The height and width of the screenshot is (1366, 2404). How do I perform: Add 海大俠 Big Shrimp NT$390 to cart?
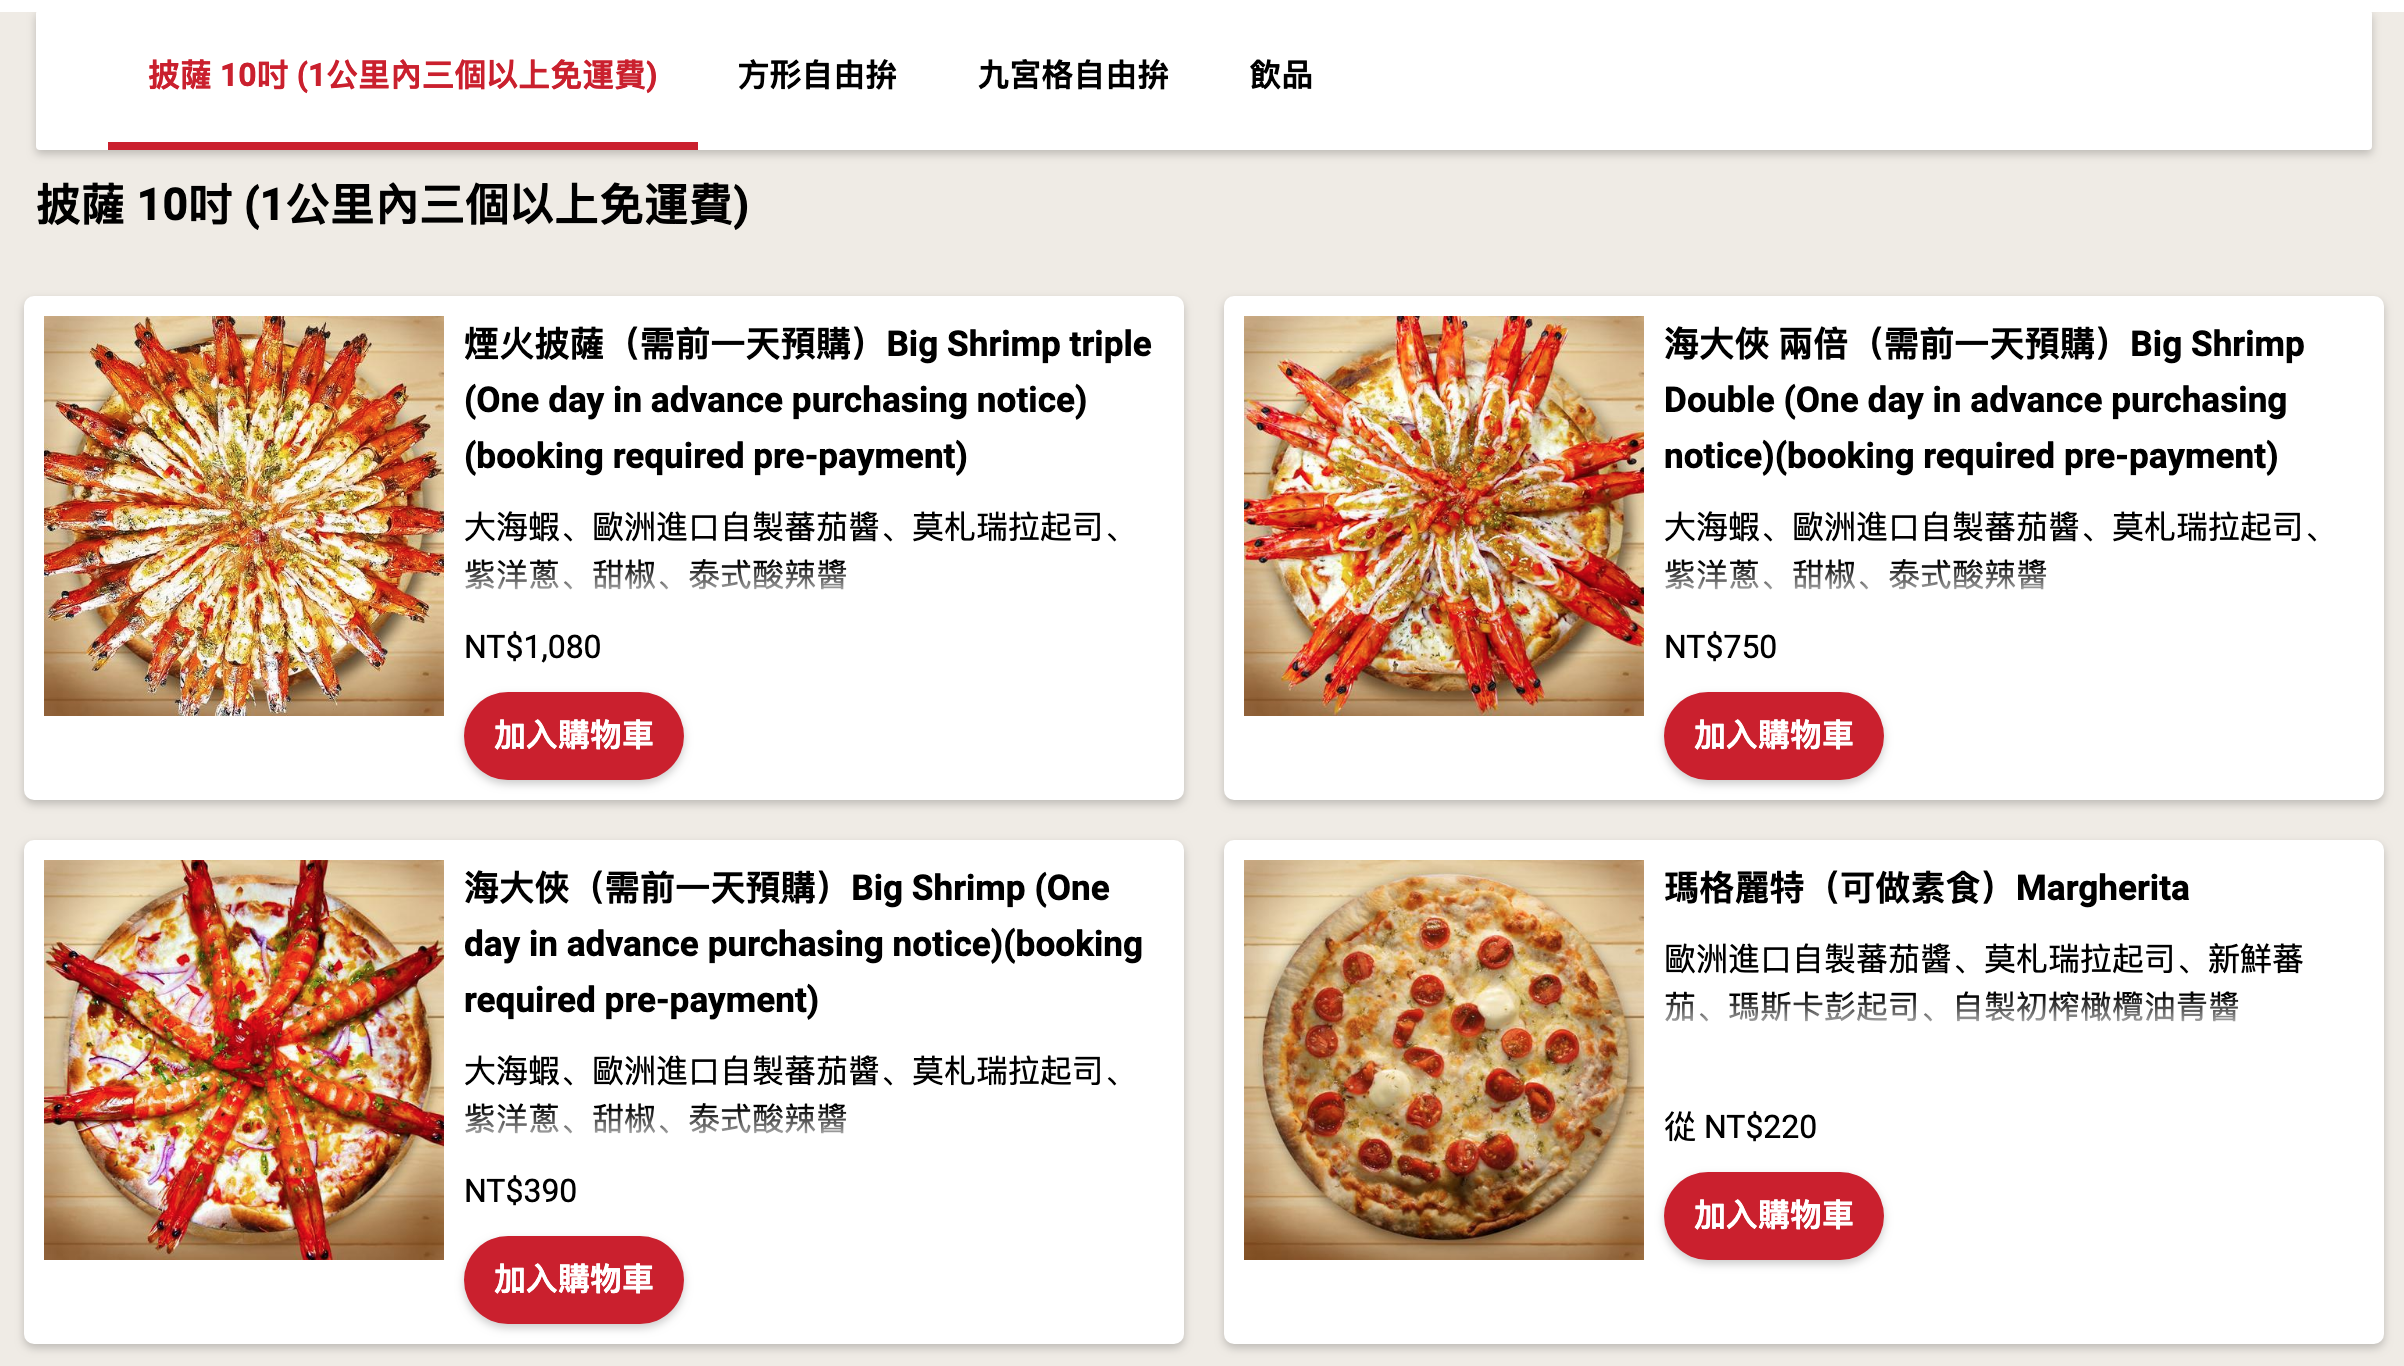(574, 1279)
